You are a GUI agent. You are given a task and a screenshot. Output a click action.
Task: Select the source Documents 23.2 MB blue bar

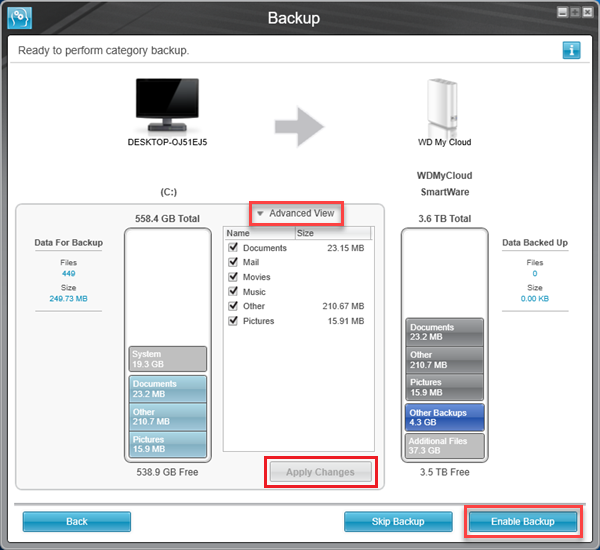tap(168, 388)
